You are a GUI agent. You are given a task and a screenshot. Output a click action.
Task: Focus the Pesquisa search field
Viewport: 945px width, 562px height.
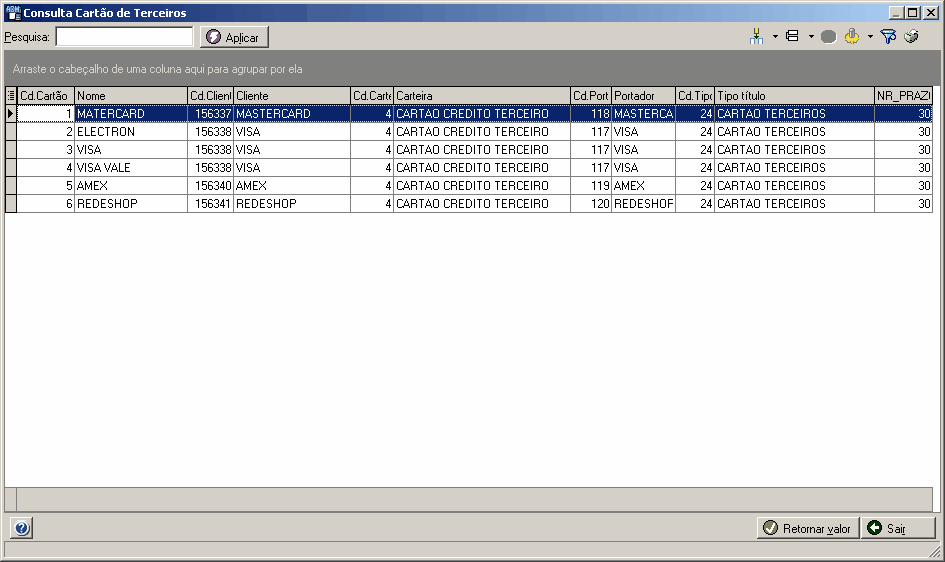(124, 37)
